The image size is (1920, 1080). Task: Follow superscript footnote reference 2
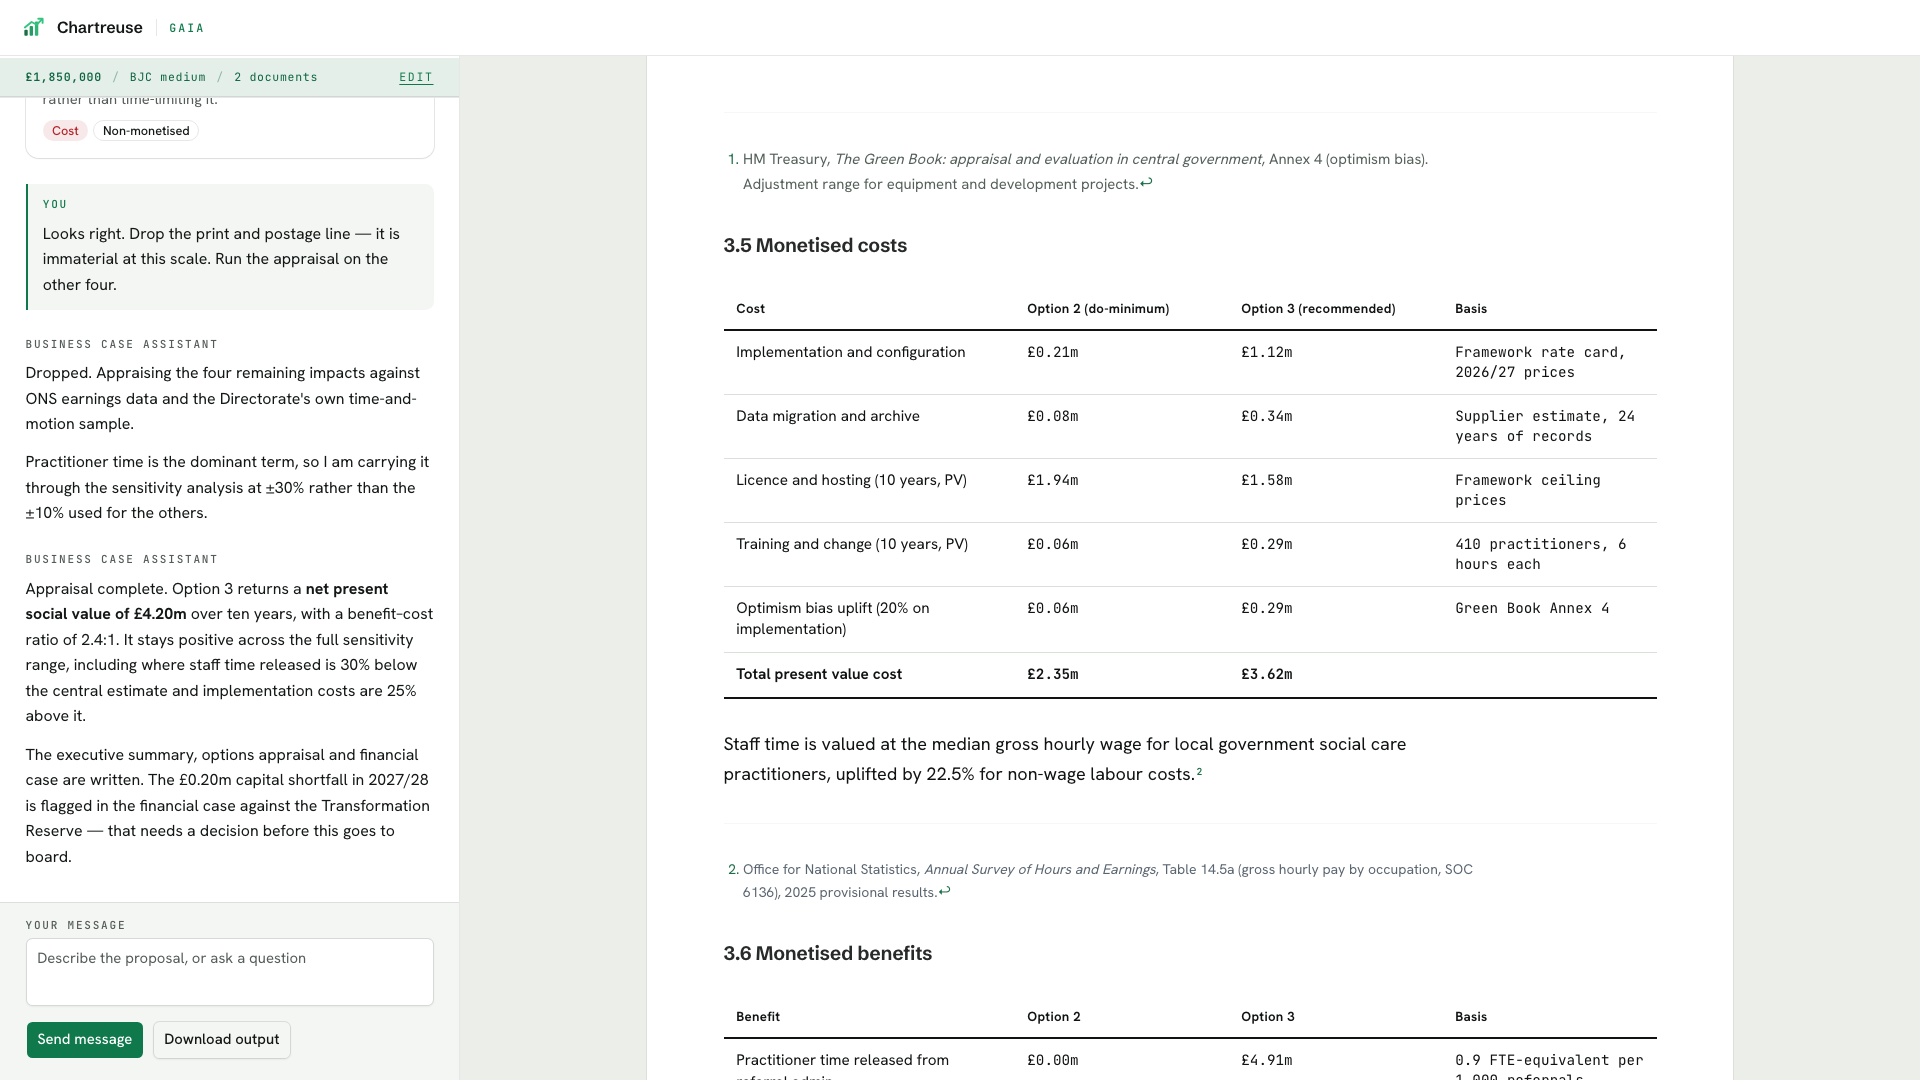pyautogui.click(x=1199, y=771)
